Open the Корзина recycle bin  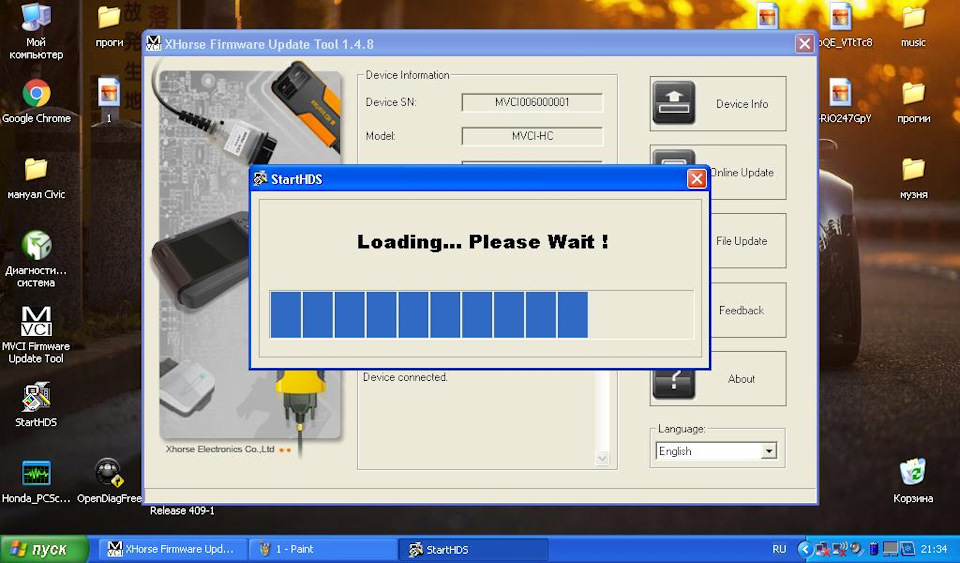913,482
